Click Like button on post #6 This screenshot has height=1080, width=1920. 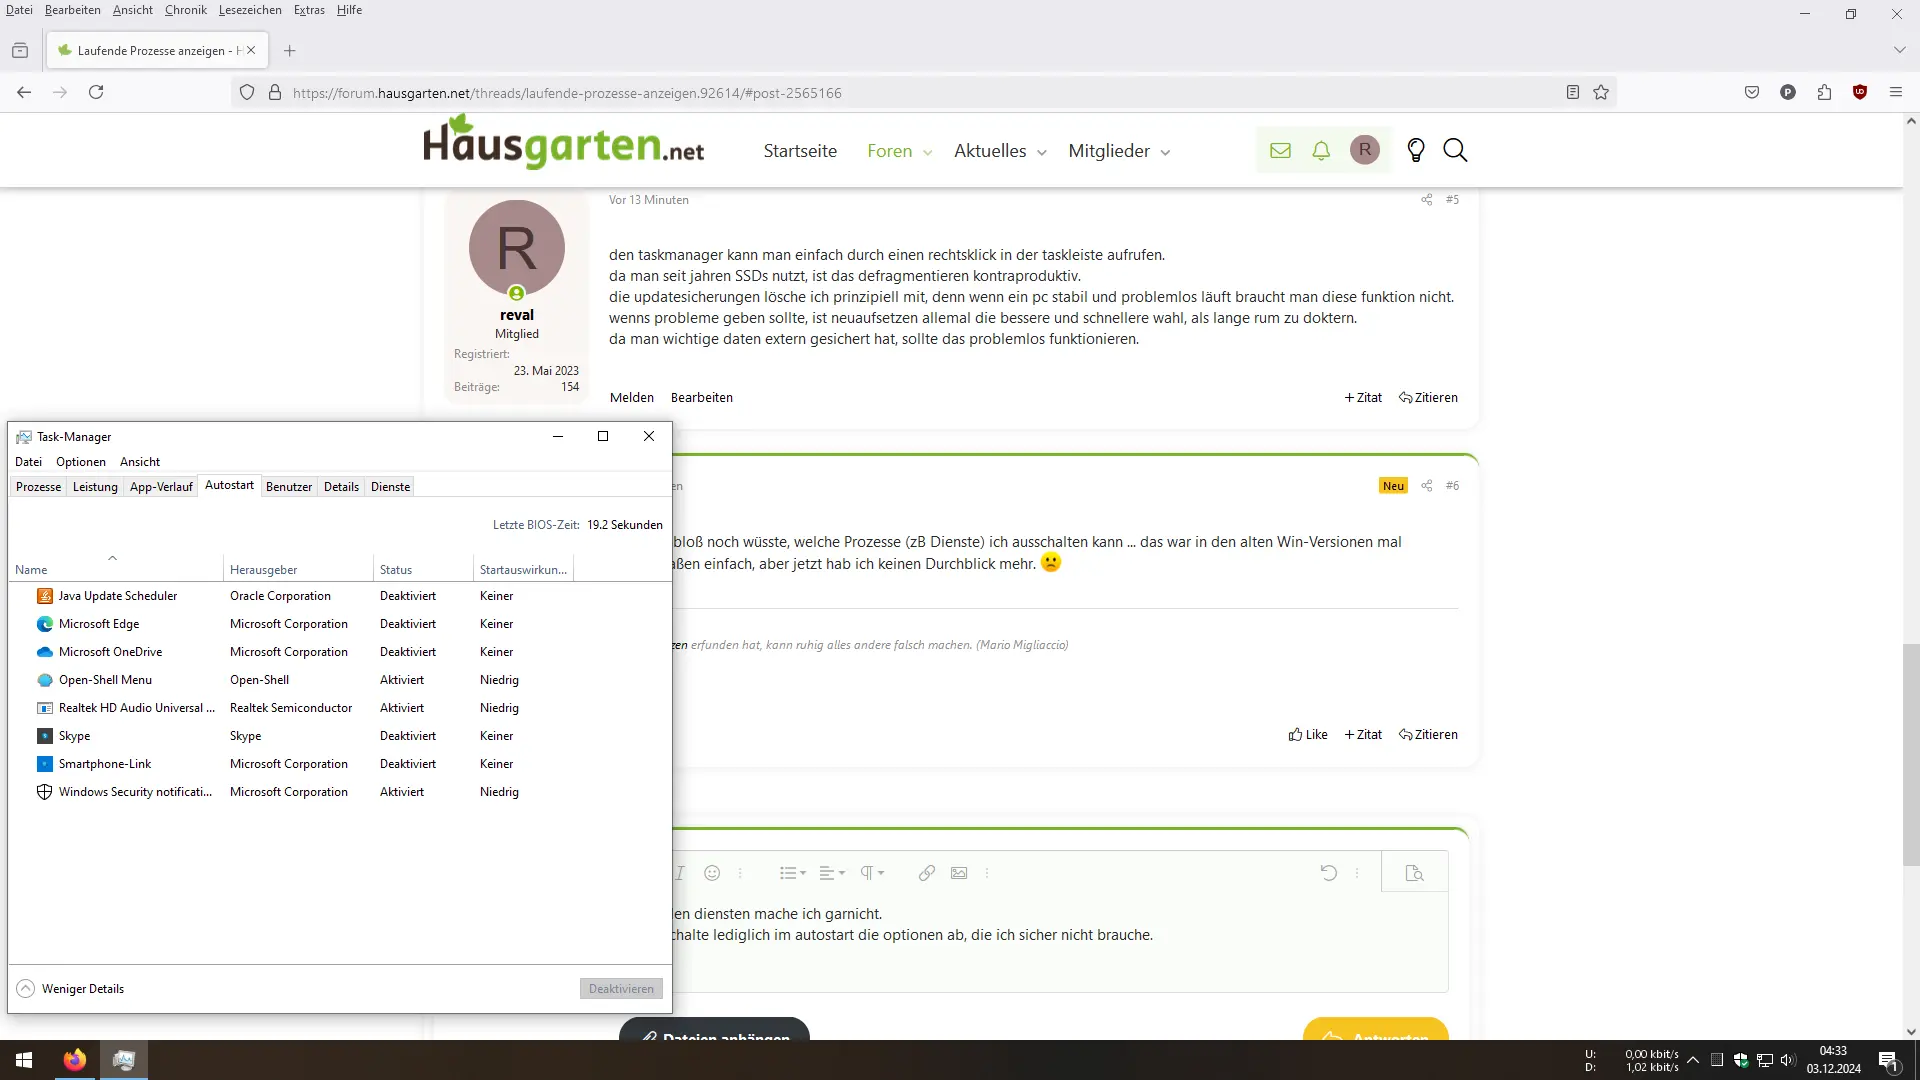(x=1308, y=735)
